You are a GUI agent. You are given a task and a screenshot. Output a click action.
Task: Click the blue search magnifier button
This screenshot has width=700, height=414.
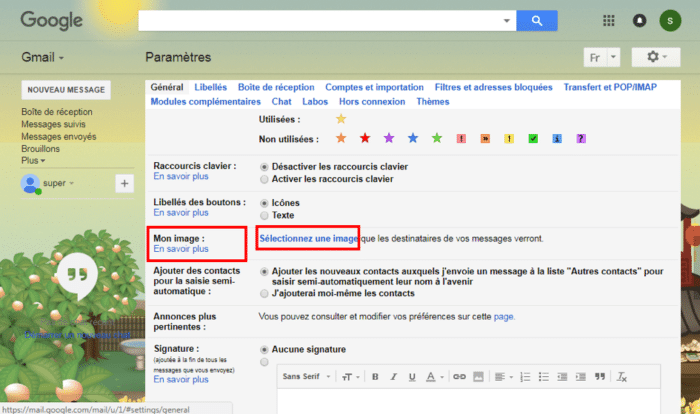pos(537,21)
